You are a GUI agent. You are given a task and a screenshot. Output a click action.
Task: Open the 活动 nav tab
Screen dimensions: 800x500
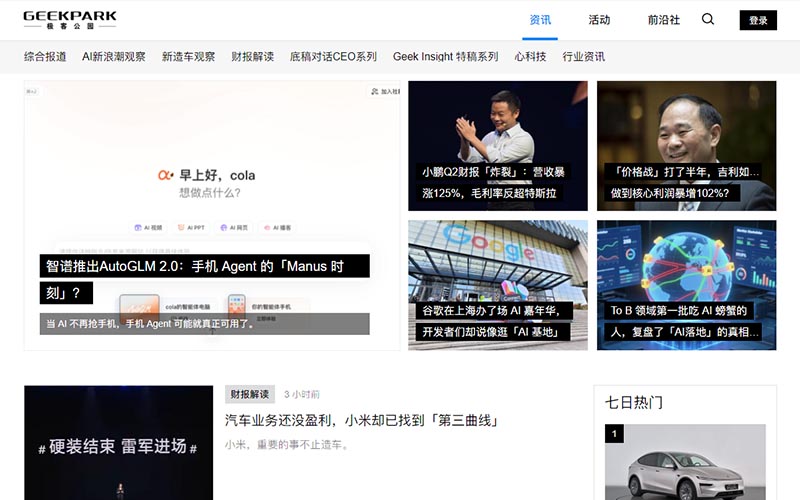point(599,20)
